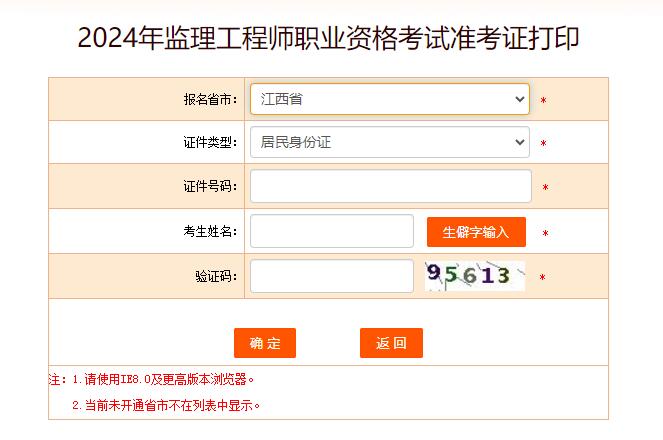This screenshot has height=440, width=663.
Task: Click the chevron arrow of the 居民身份证 select
Action: (520, 142)
